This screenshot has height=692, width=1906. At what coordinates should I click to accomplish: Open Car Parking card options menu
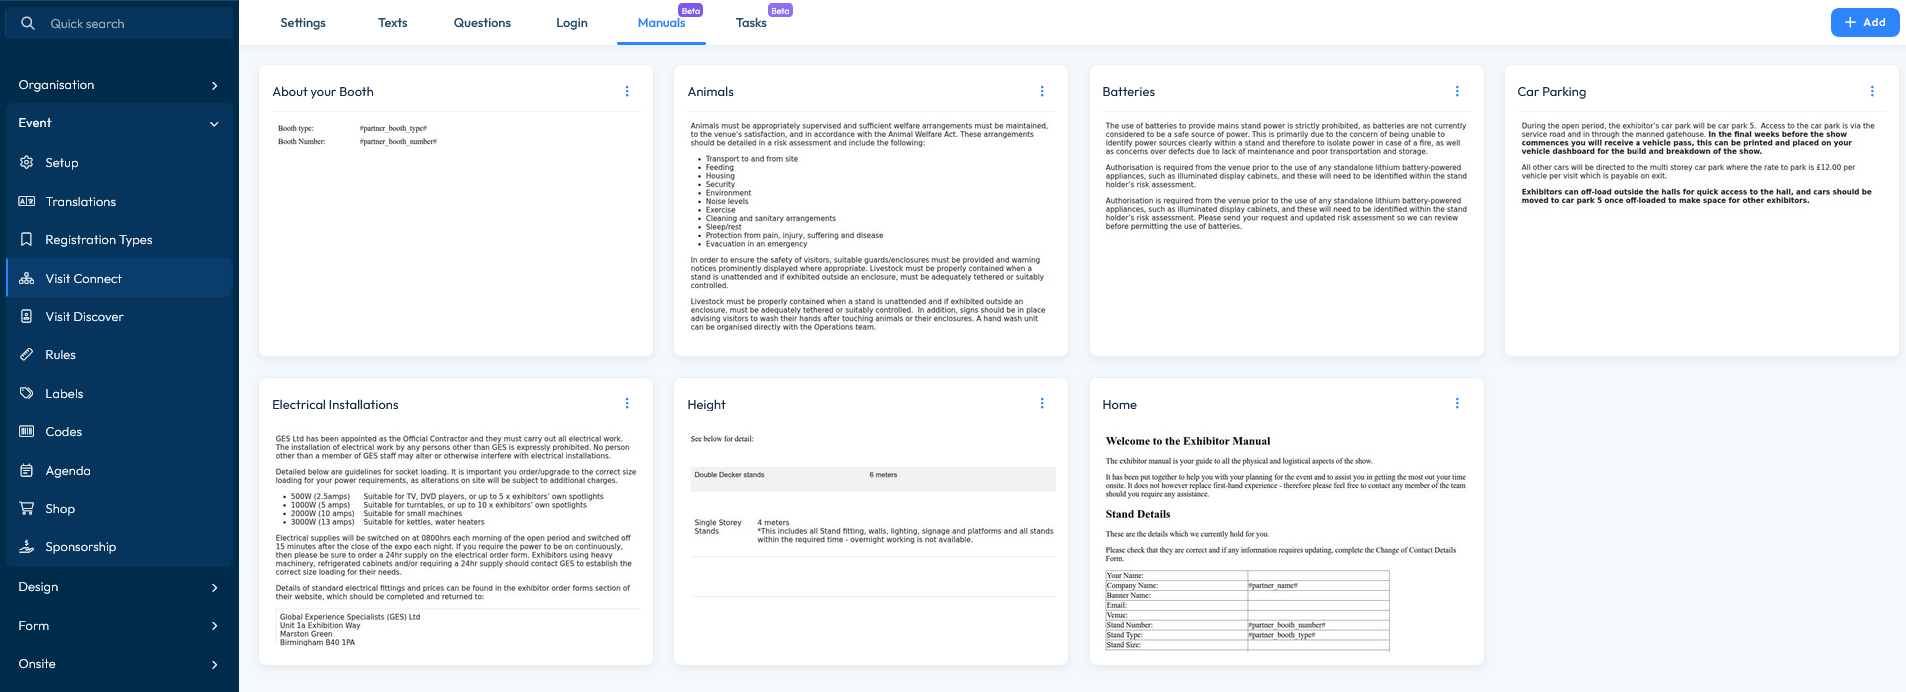click(x=1872, y=91)
